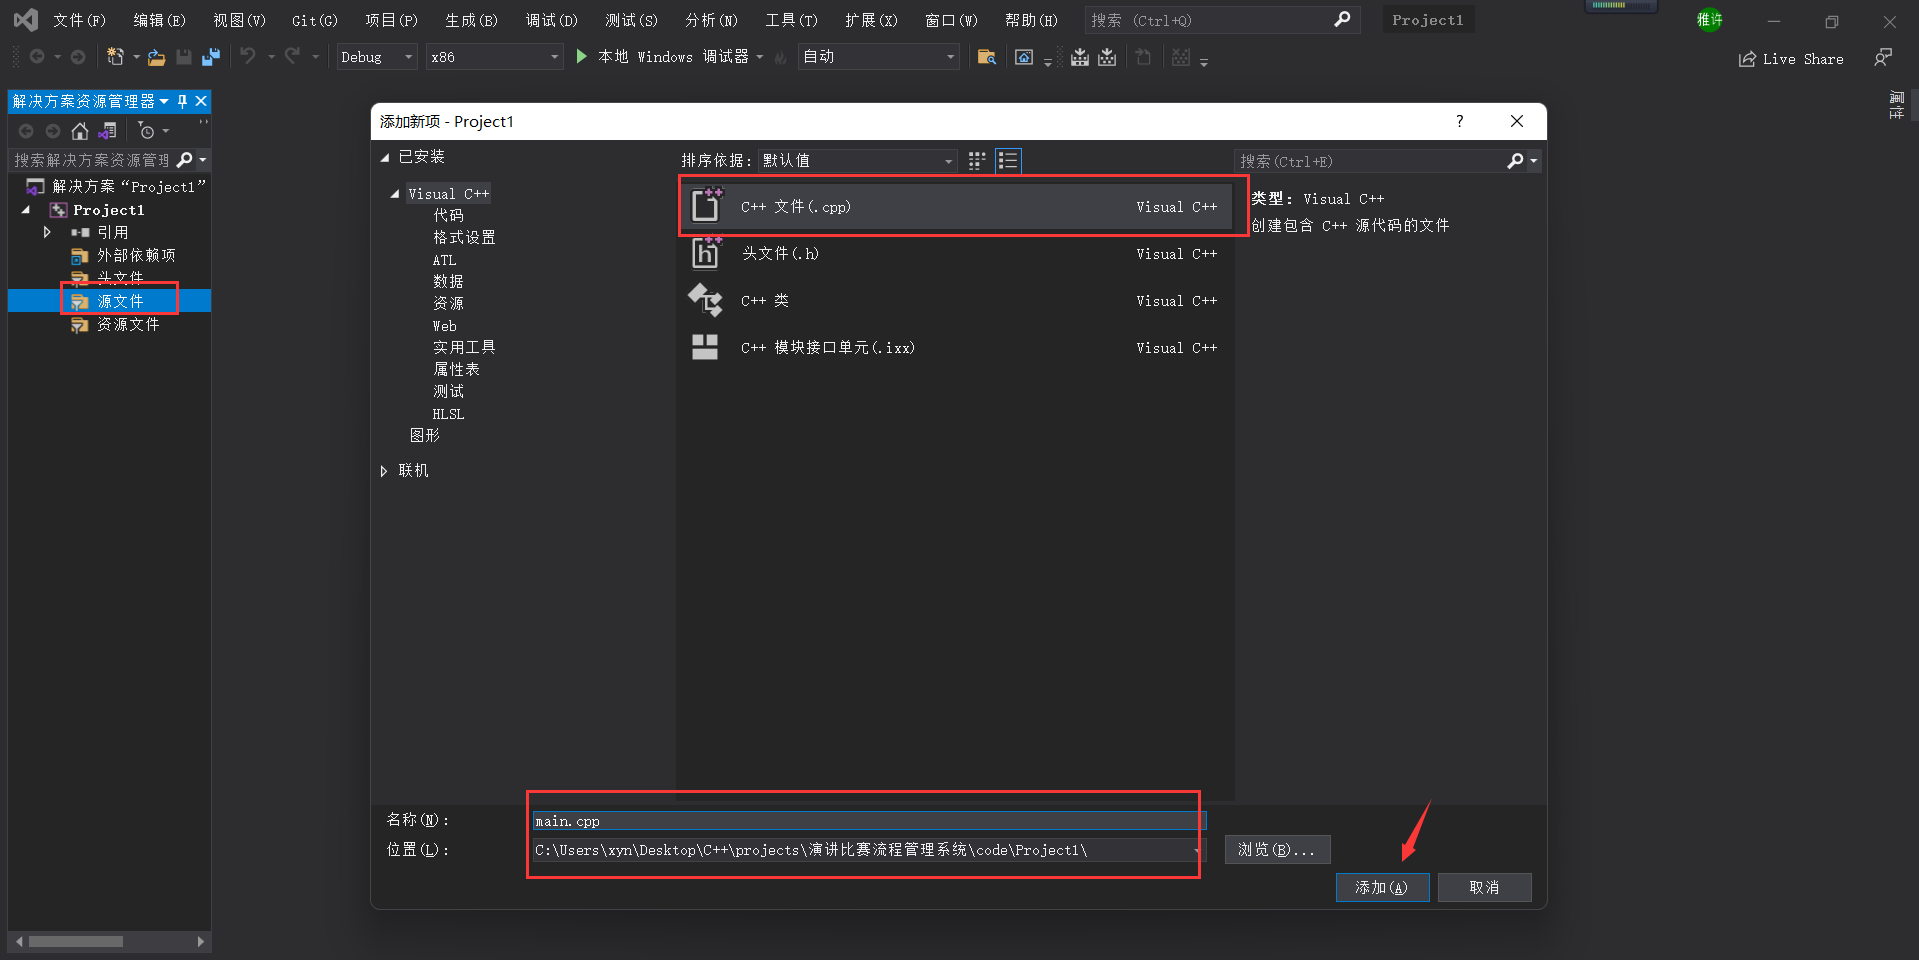The image size is (1919, 960).
Task: Open the debugger target dropdown arrow
Action: click(x=760, y=57)
